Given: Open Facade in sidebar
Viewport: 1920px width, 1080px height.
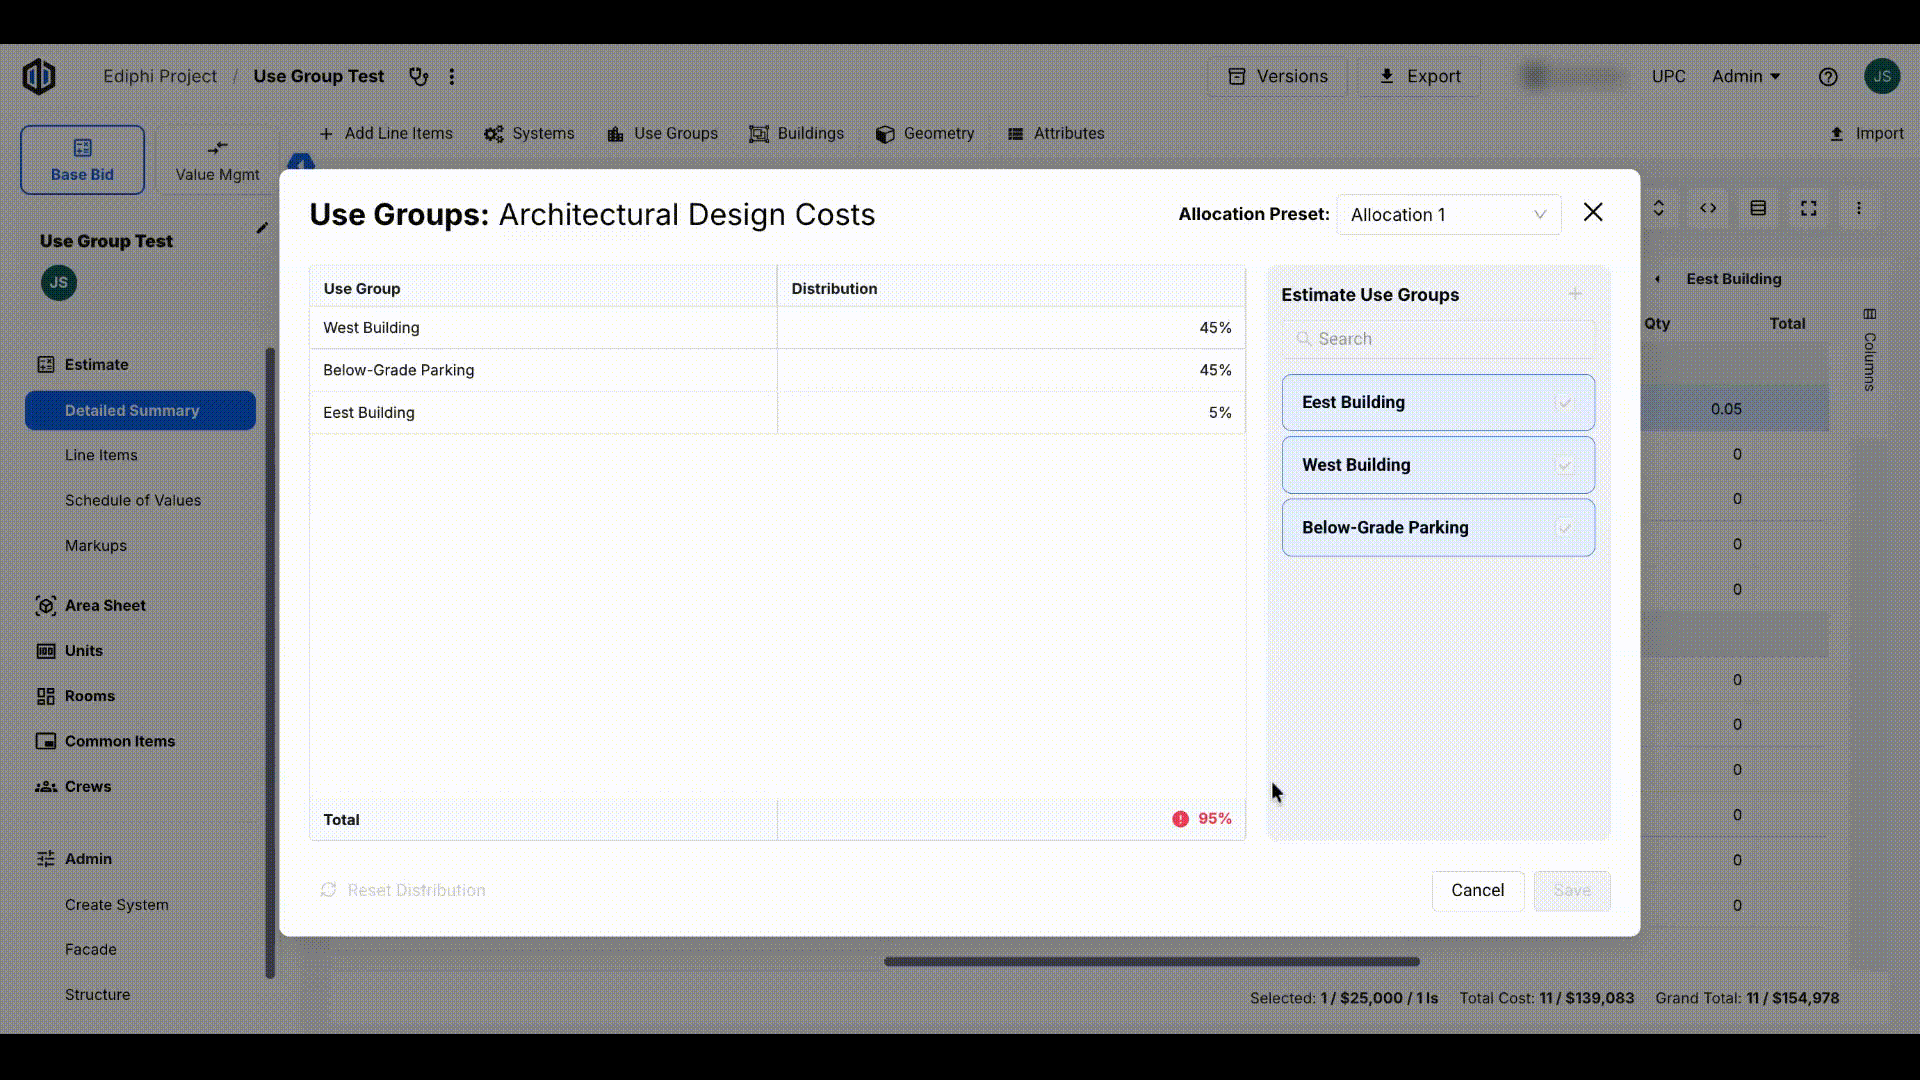Looking at the screenshot, I should [91, 949].
